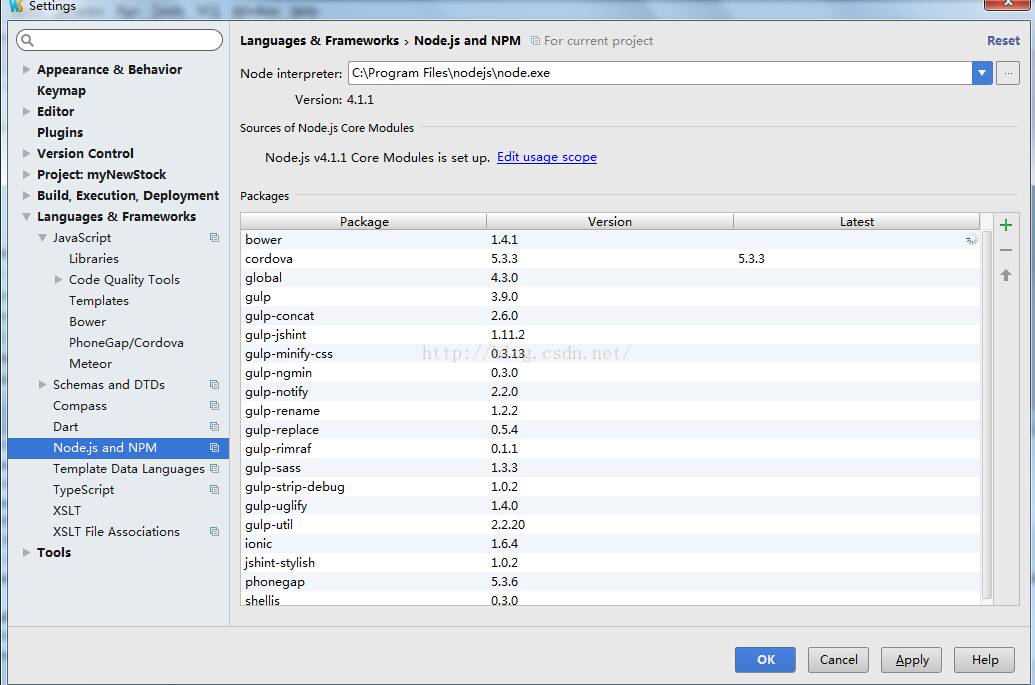Click the packages table vertical scrollbar
Viewport: 1035px width, 685px height.
click(987, 414)
